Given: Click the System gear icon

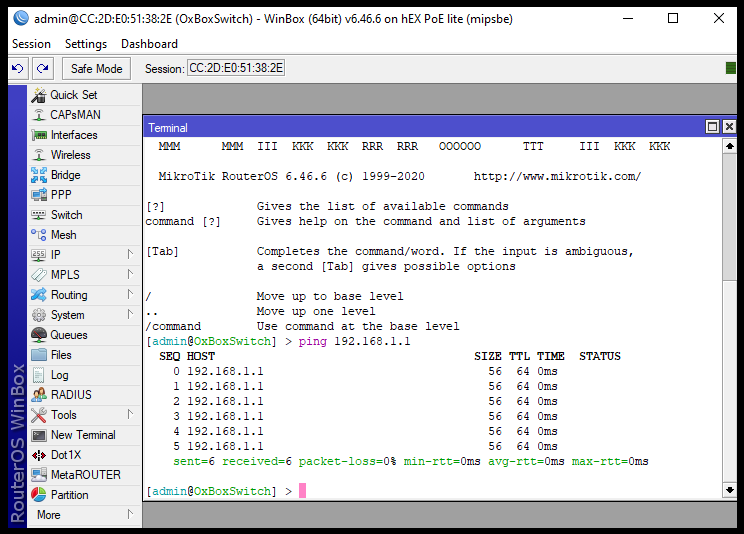Looking at the screenshot, I should click(38, 315).
